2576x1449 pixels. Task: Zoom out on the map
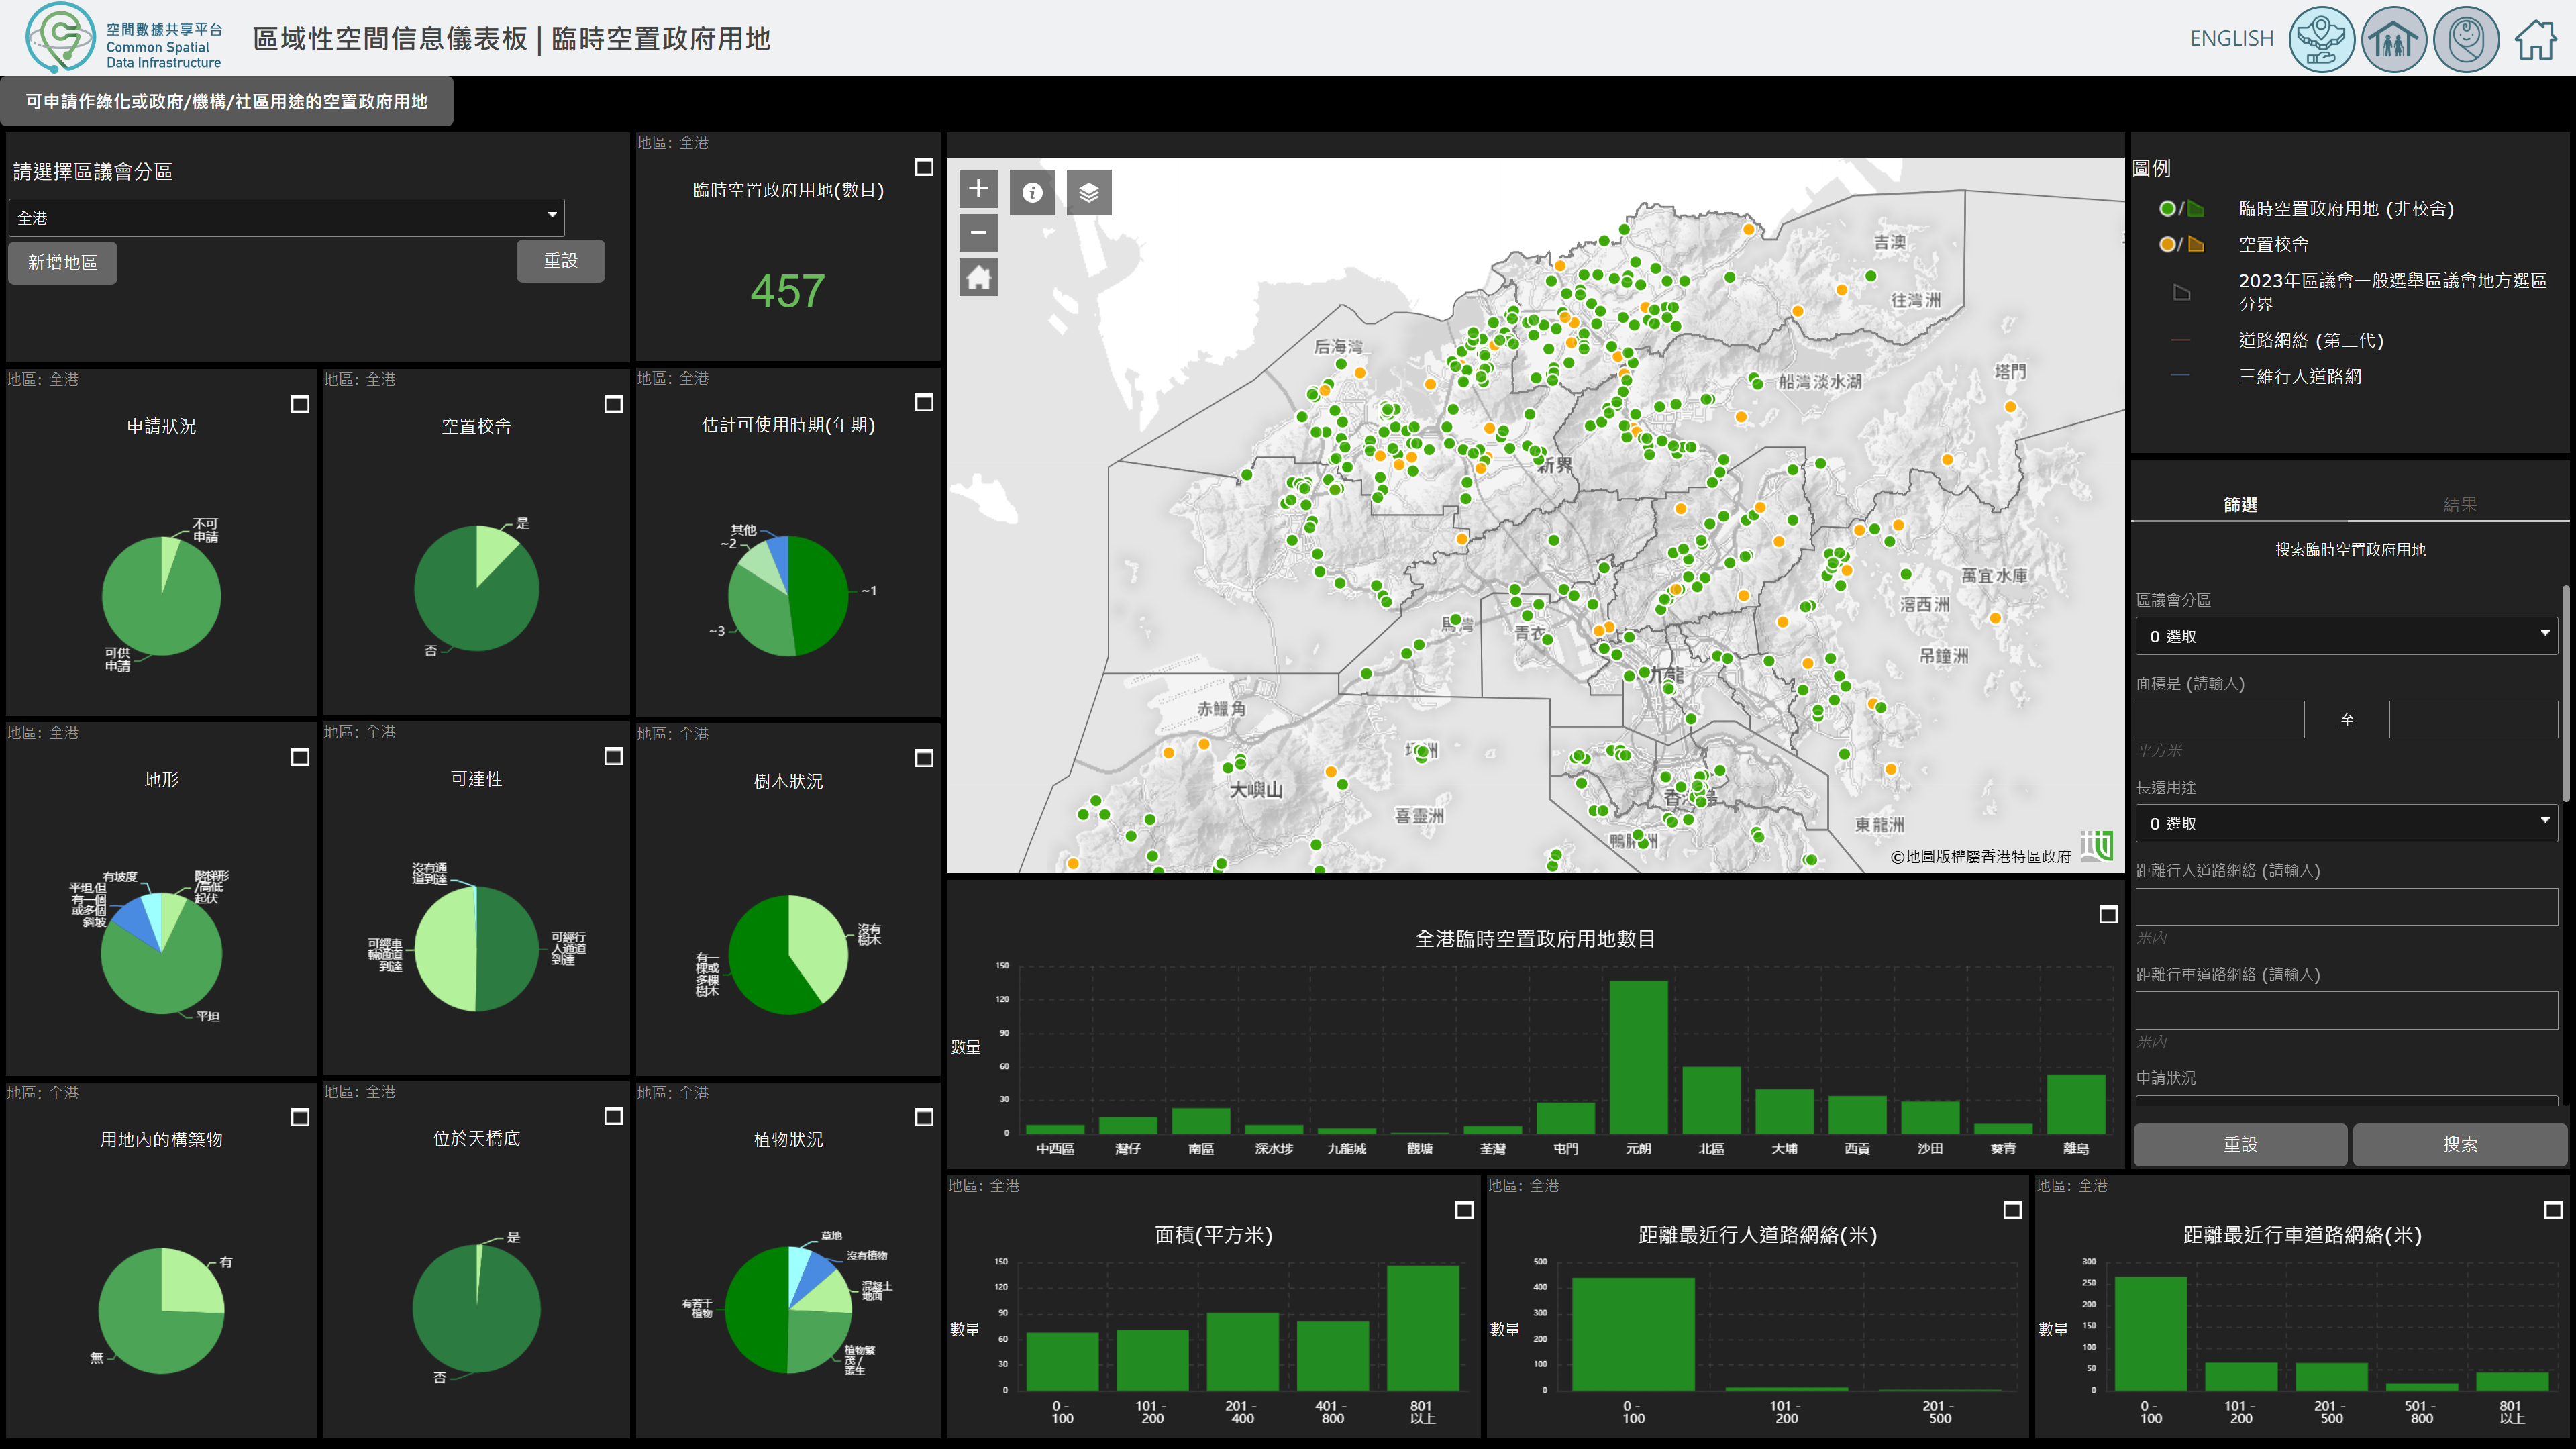[x=978, y=233]
